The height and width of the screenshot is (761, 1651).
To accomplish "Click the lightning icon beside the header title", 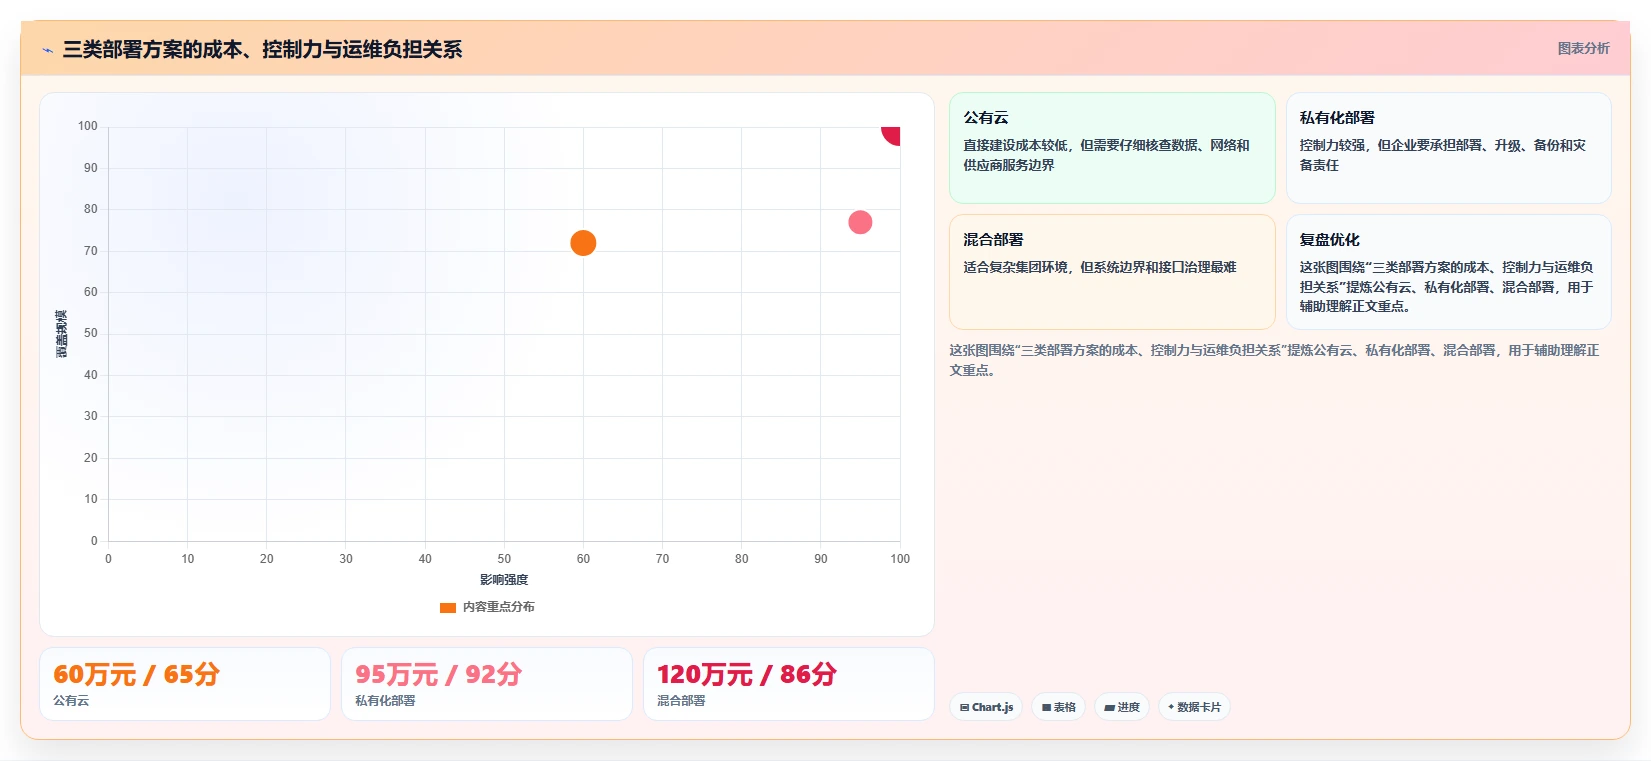I will [x=47, y=50].
